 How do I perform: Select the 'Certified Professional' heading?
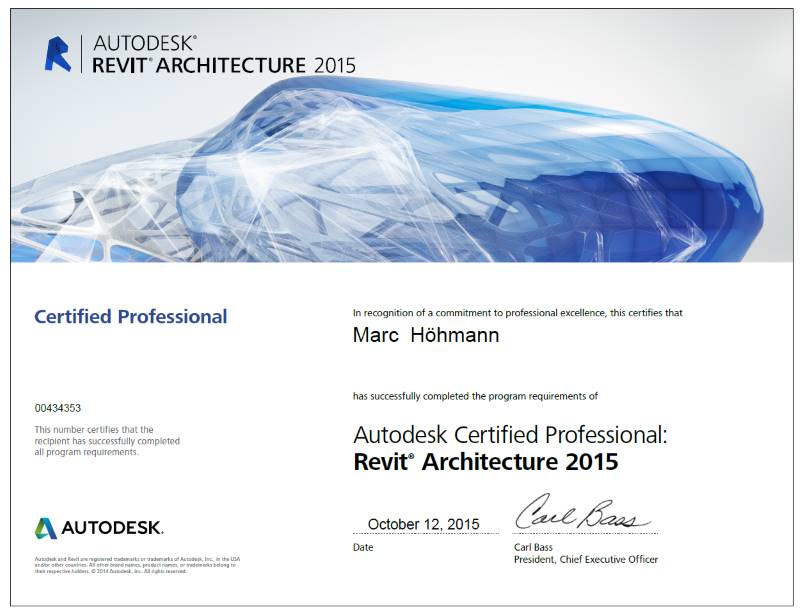(131, 316)
